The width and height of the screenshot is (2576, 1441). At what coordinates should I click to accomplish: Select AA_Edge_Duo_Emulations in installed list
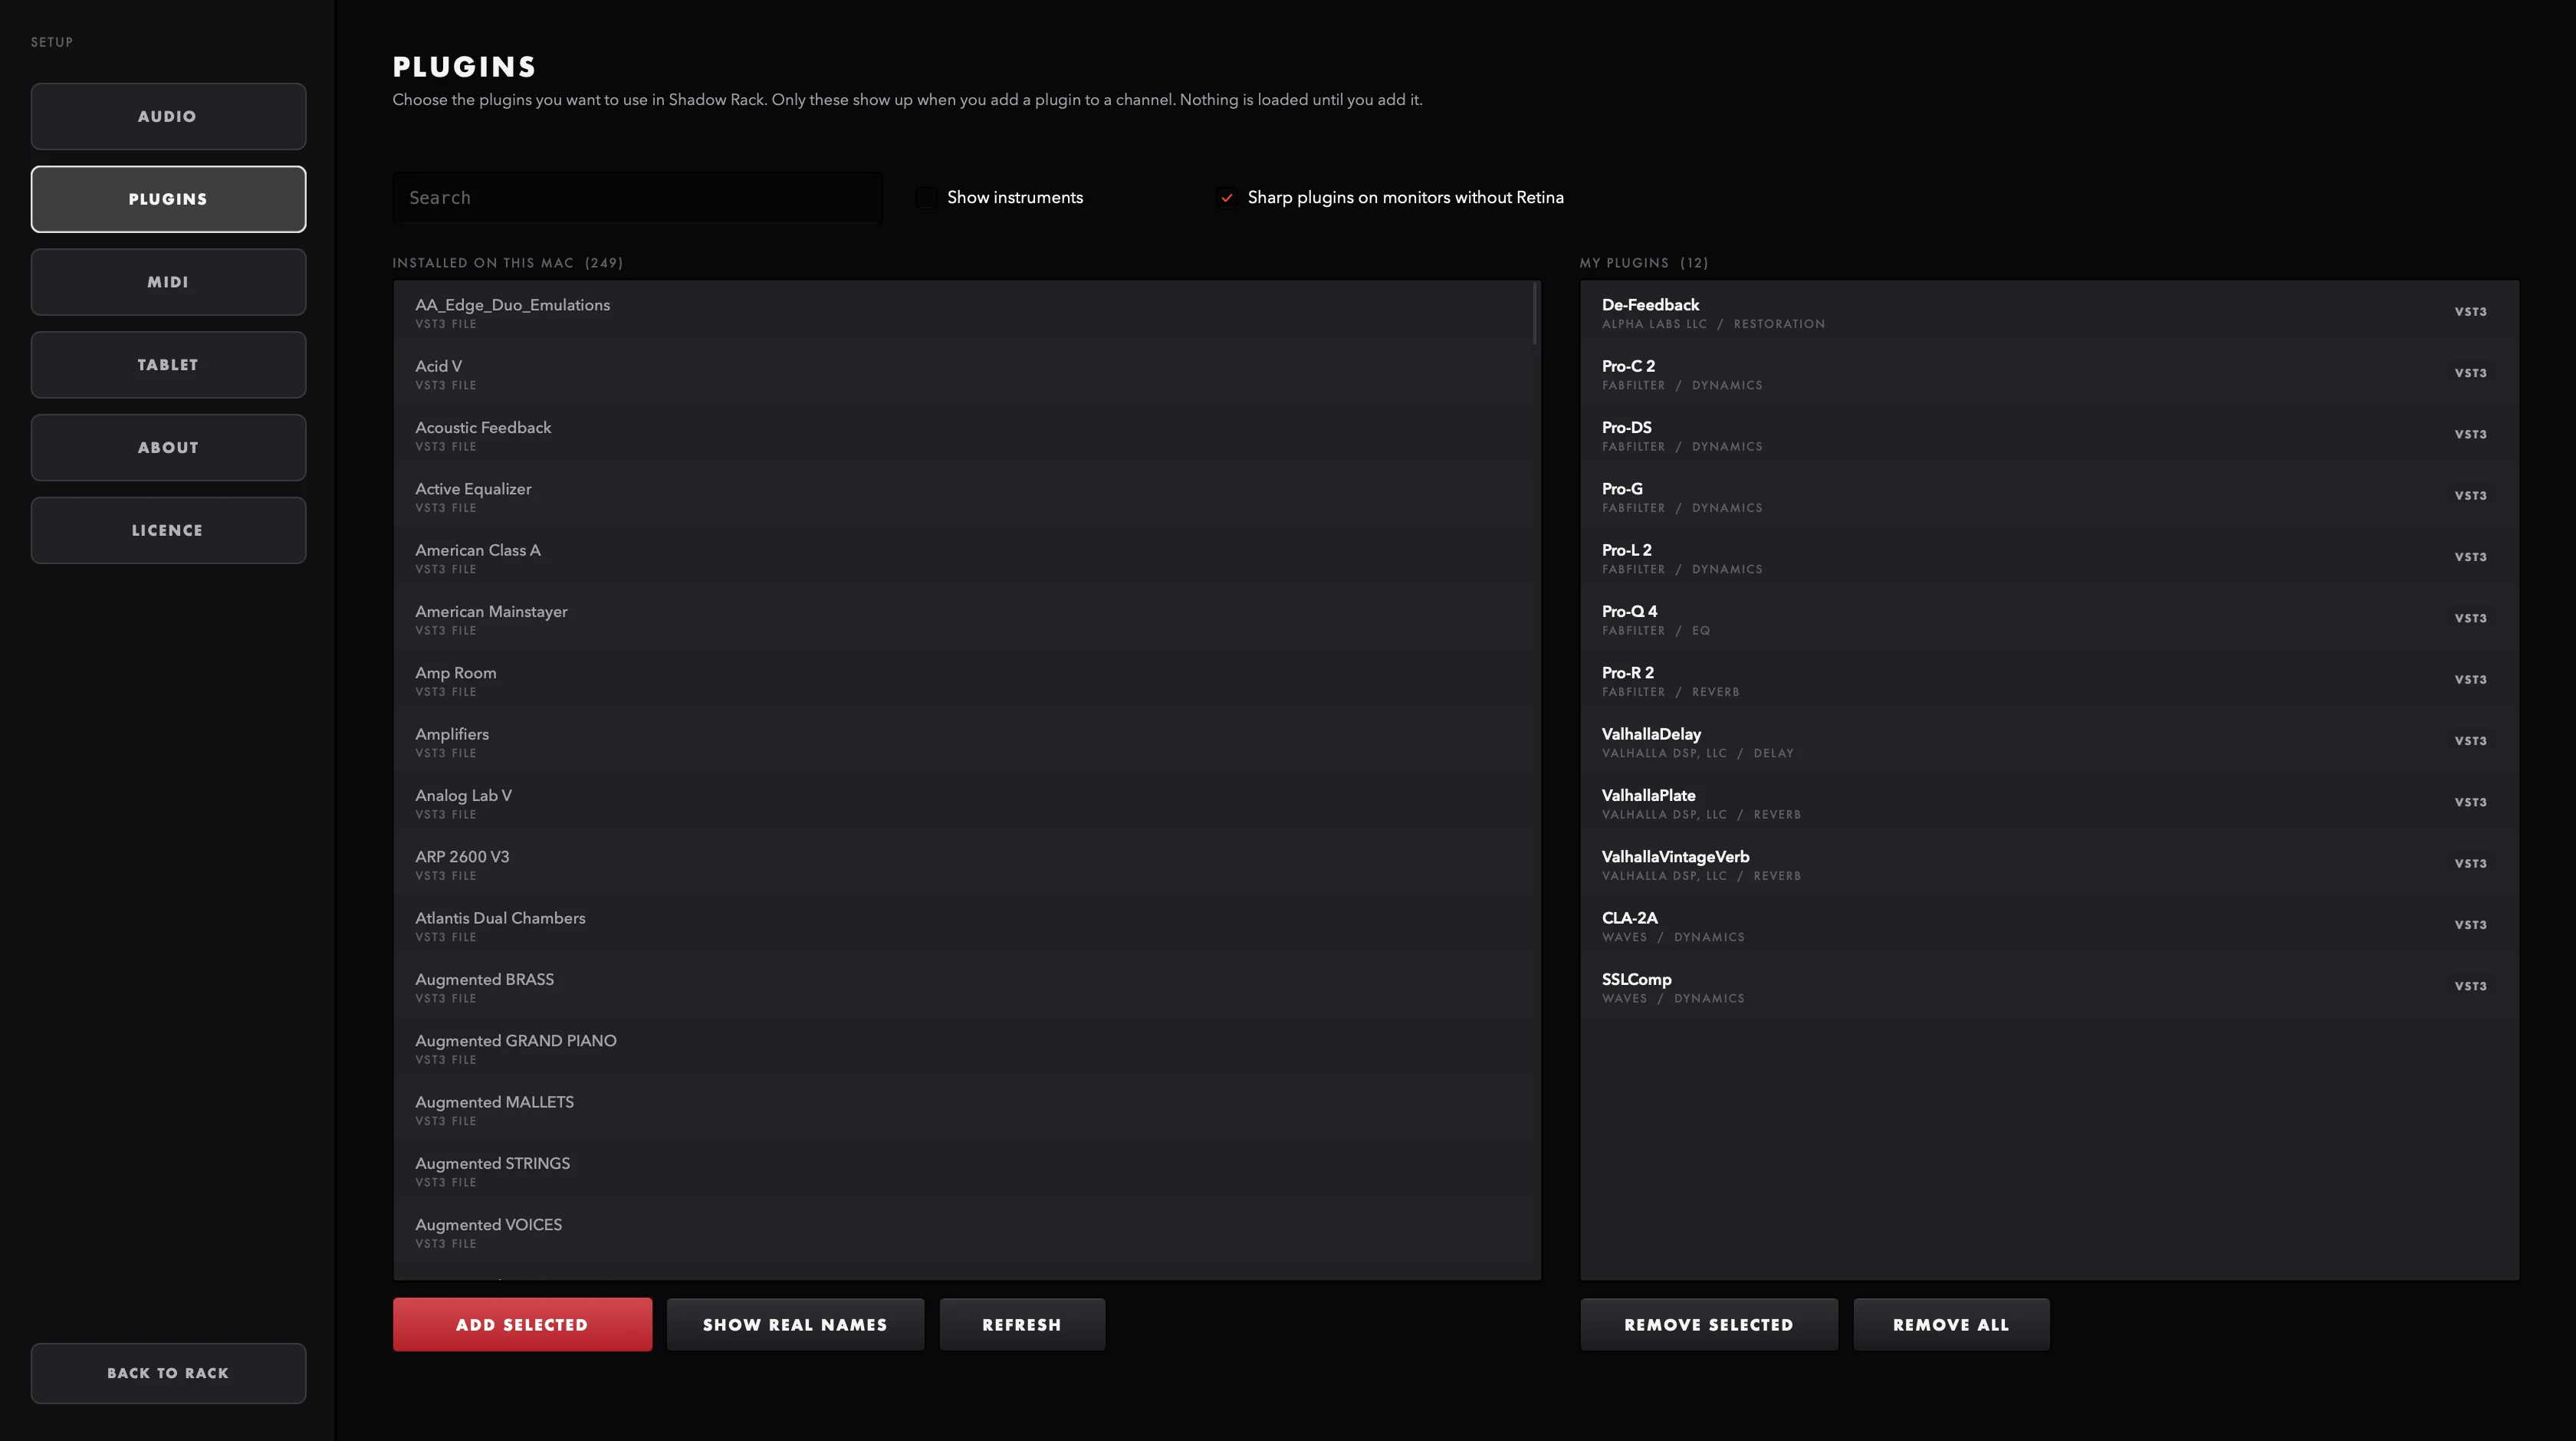[x=962, y=313]
